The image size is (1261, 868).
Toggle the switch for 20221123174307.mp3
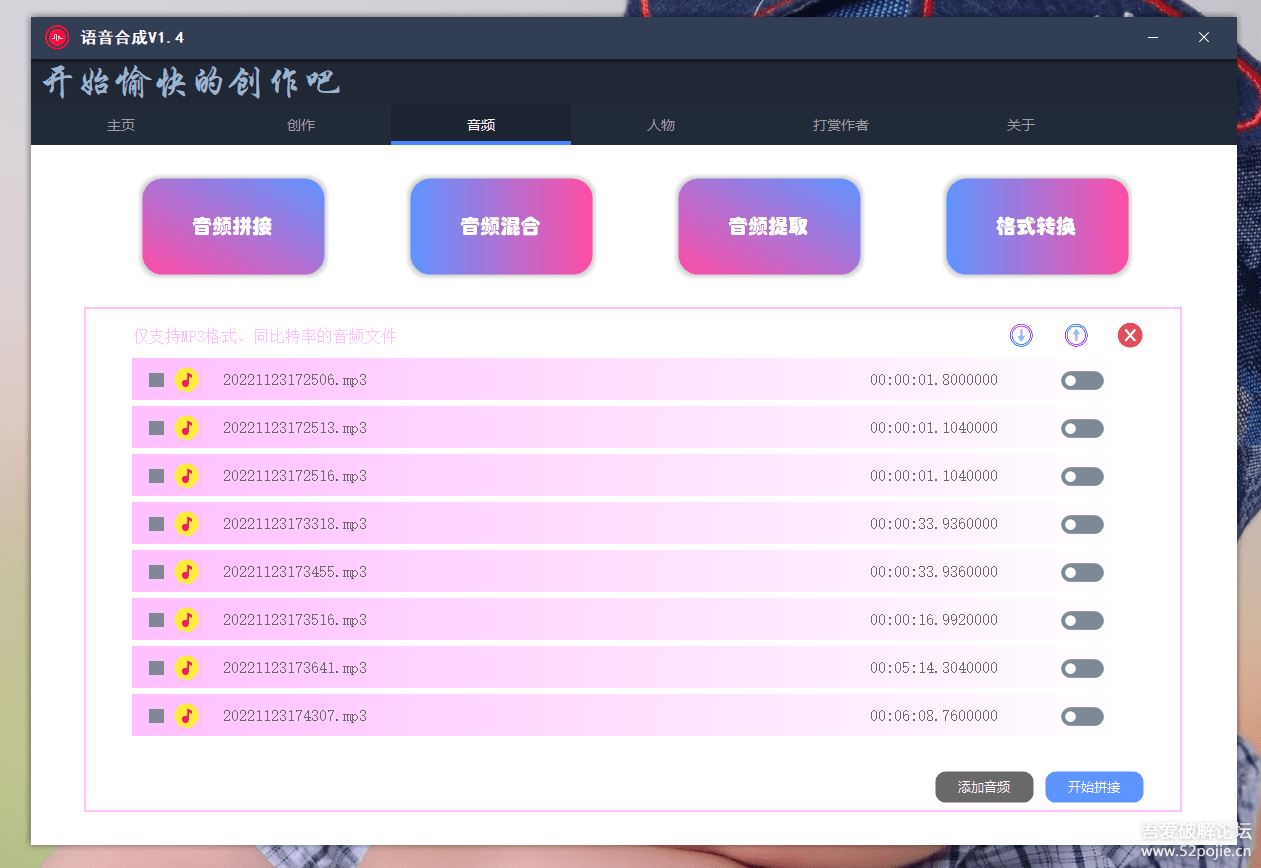(1082, 717)
